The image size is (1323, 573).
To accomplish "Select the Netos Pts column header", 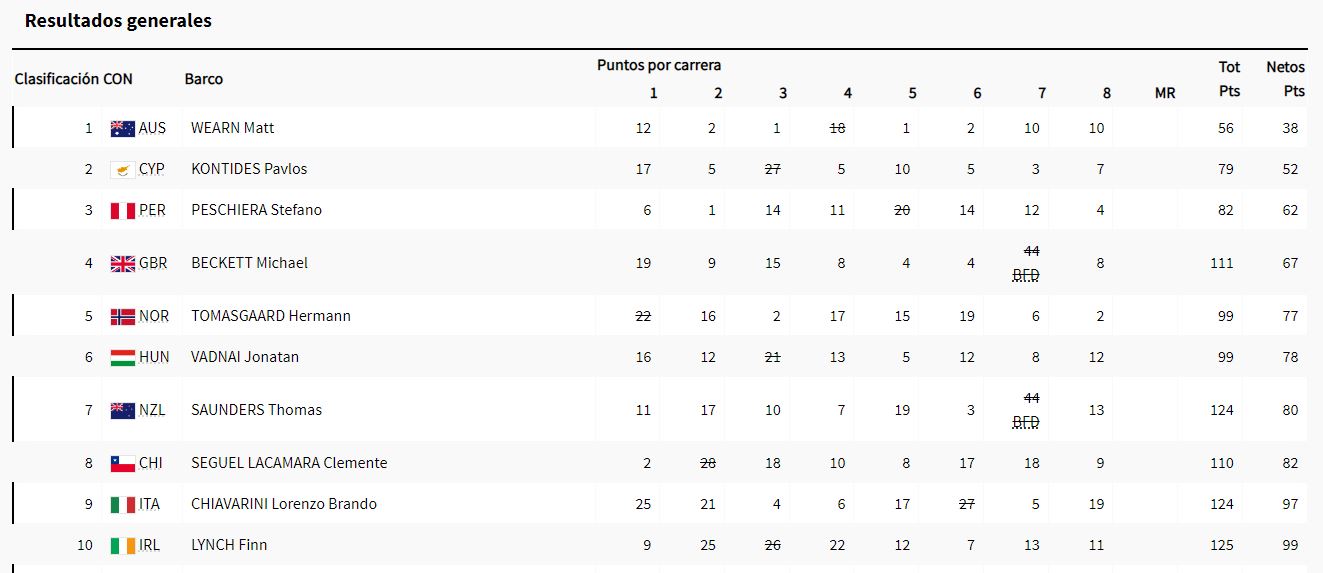I will [x=1285, y=79].
